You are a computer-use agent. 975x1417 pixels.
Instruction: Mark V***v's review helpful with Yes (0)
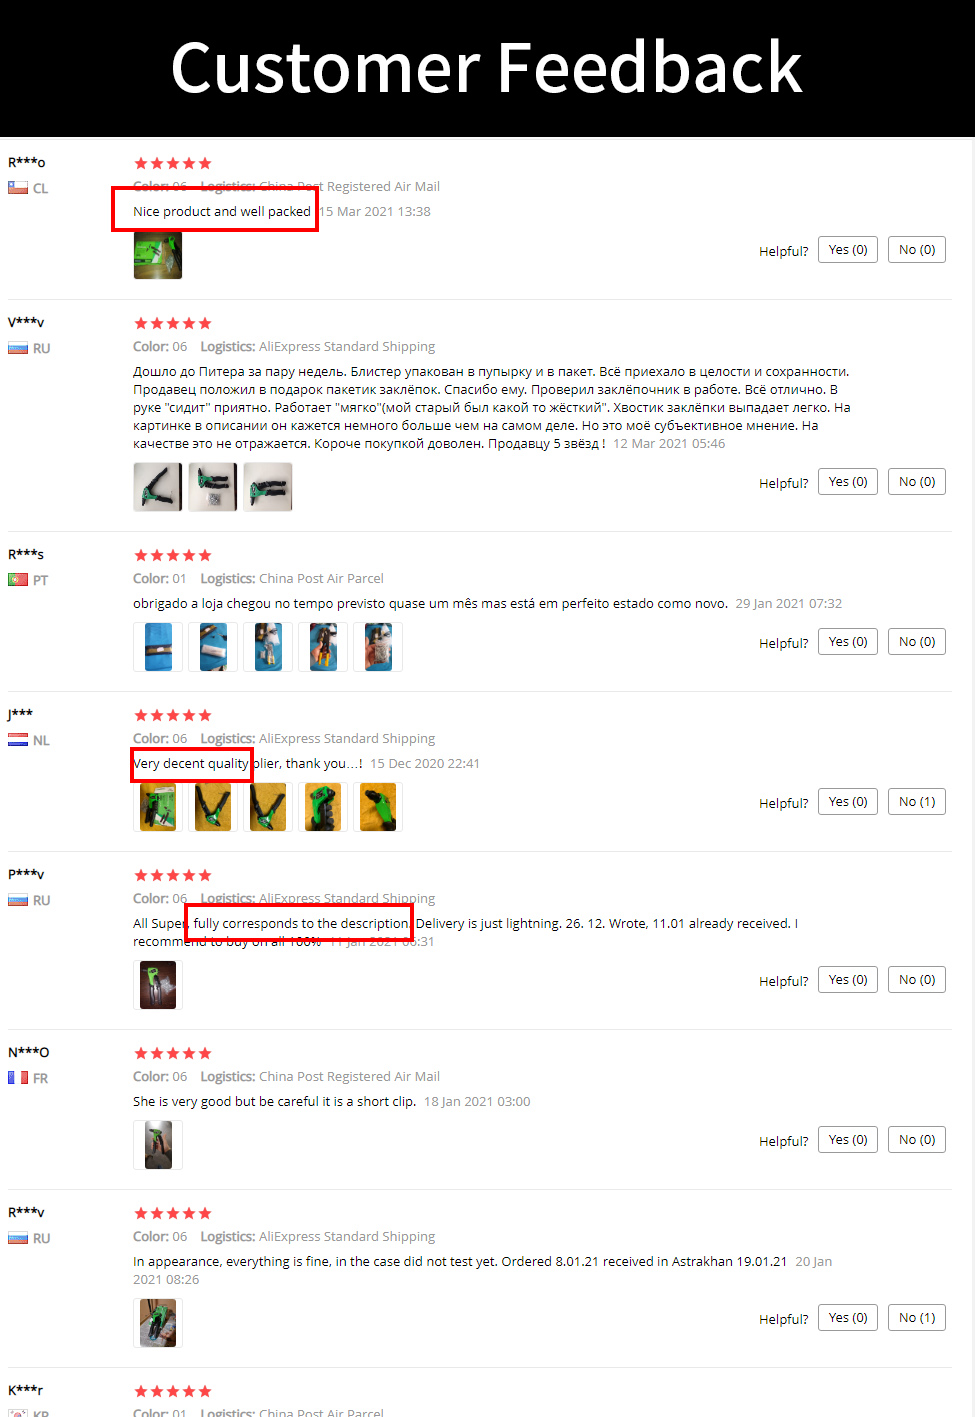point(848,482)
